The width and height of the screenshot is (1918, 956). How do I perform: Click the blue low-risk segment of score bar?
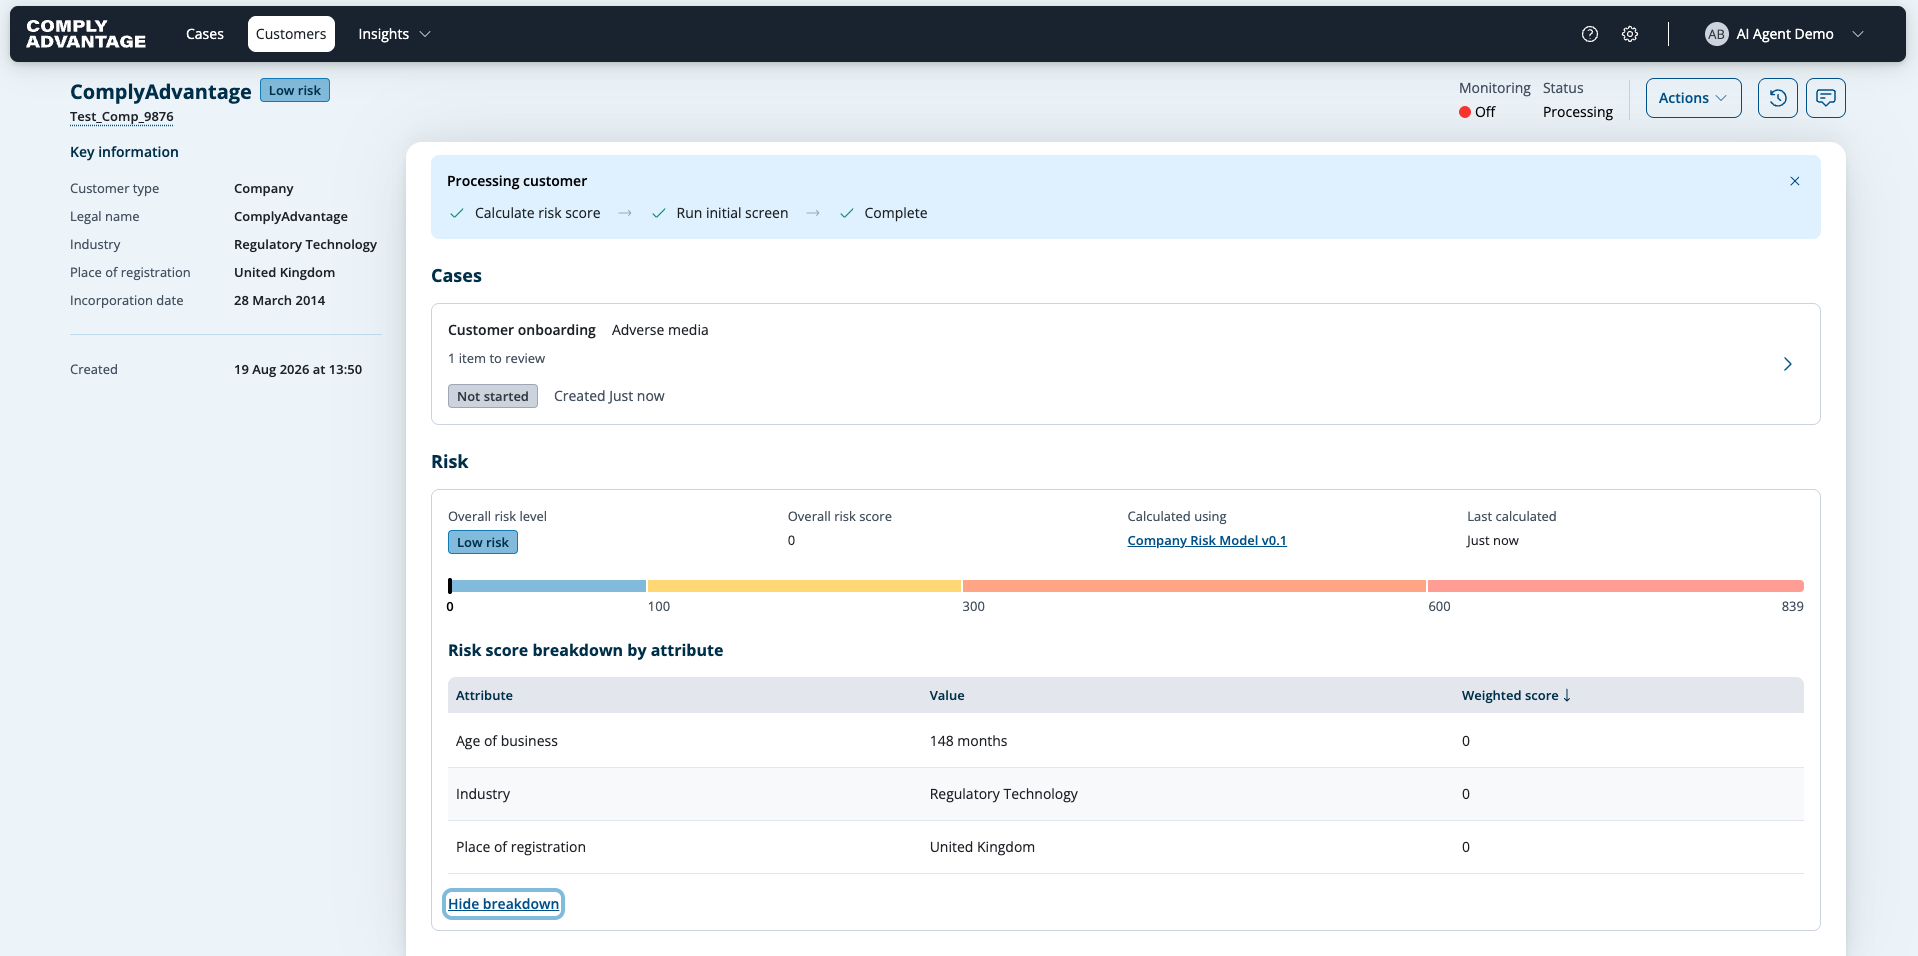tap(547, 586)
